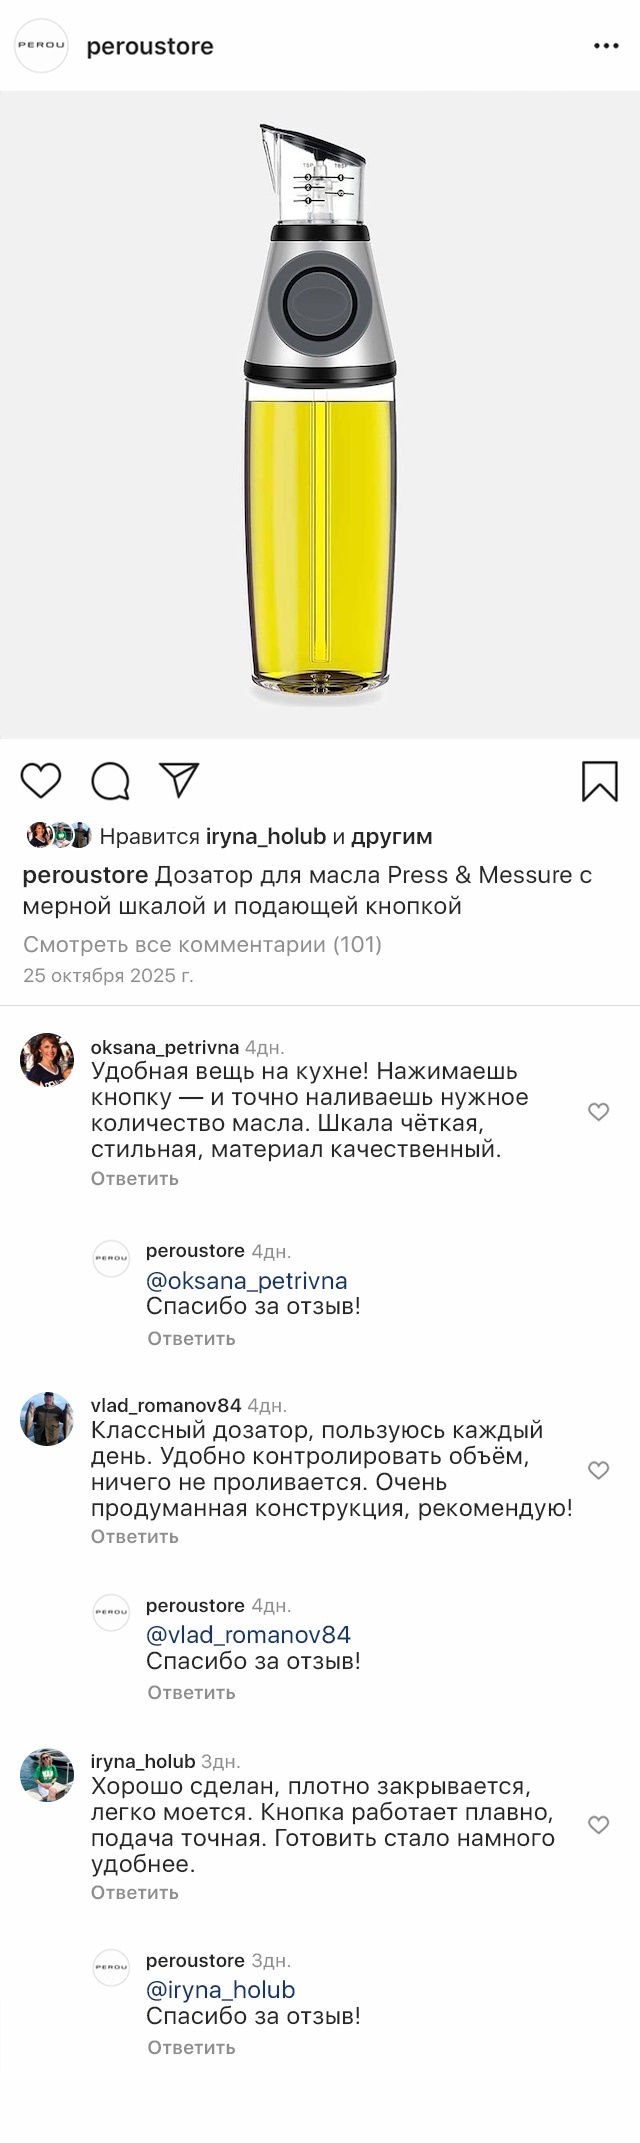Save post with bookmark icon
640x2143 pixels.
pos(599,781)
